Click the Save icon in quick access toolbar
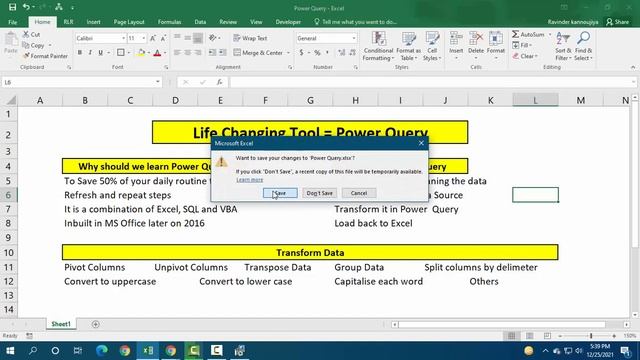Screen dimensions: 640x360 pos(12,7)
